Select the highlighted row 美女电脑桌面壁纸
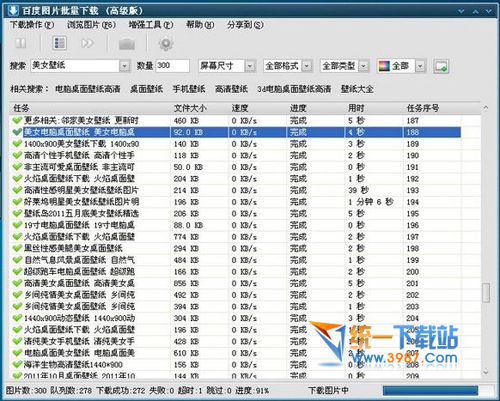 [x=236, y=132]
